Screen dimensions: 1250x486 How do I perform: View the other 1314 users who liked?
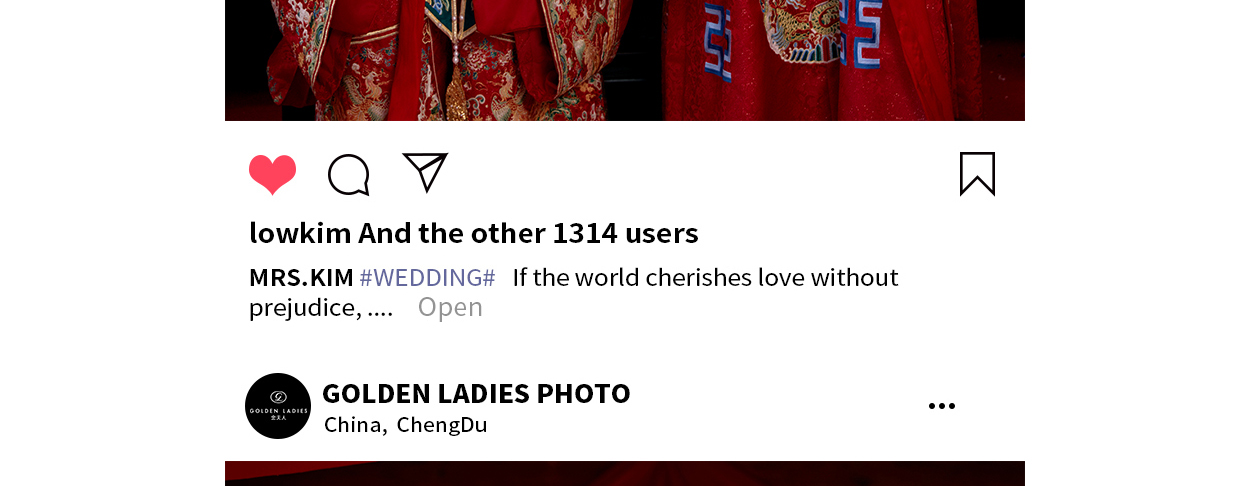(528, 233)
